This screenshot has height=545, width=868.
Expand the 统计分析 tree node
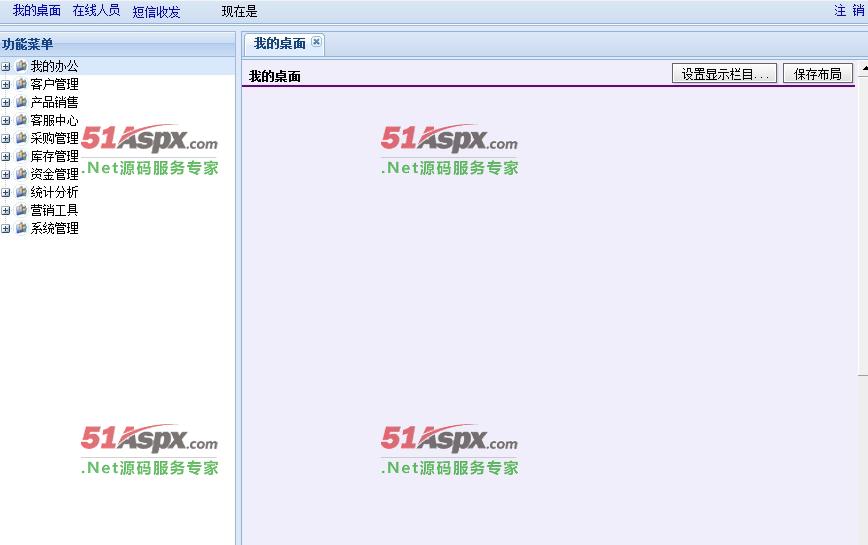click(6, 193)
